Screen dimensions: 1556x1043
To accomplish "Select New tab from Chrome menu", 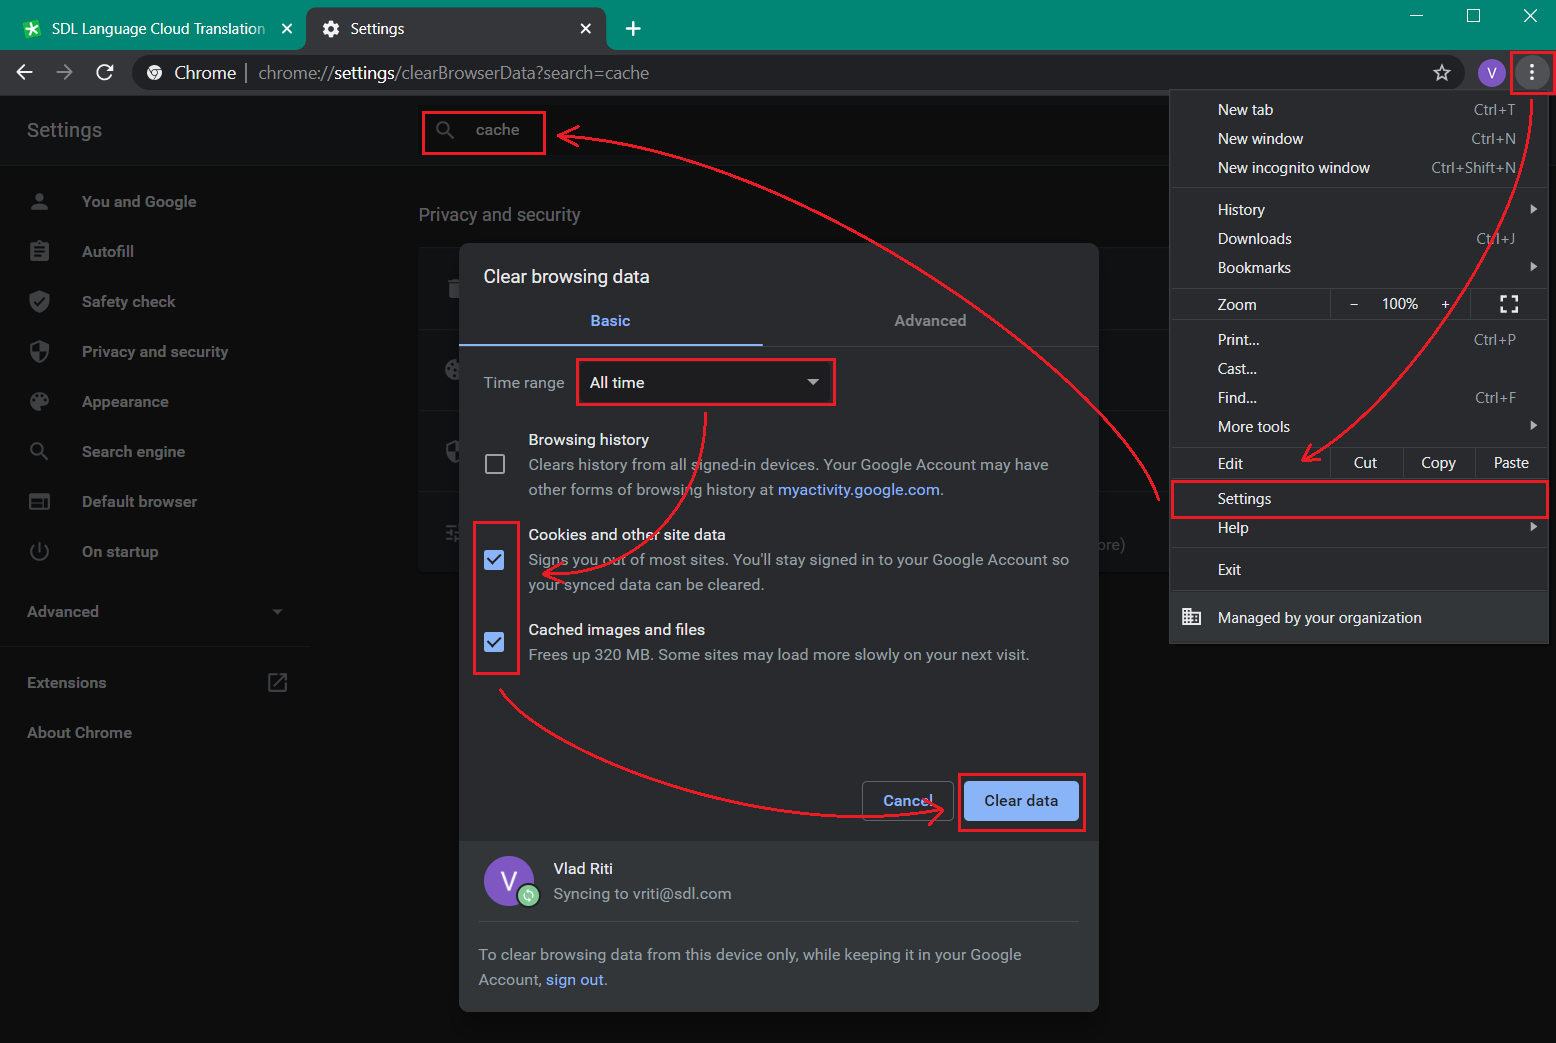I will point(1359,110).
